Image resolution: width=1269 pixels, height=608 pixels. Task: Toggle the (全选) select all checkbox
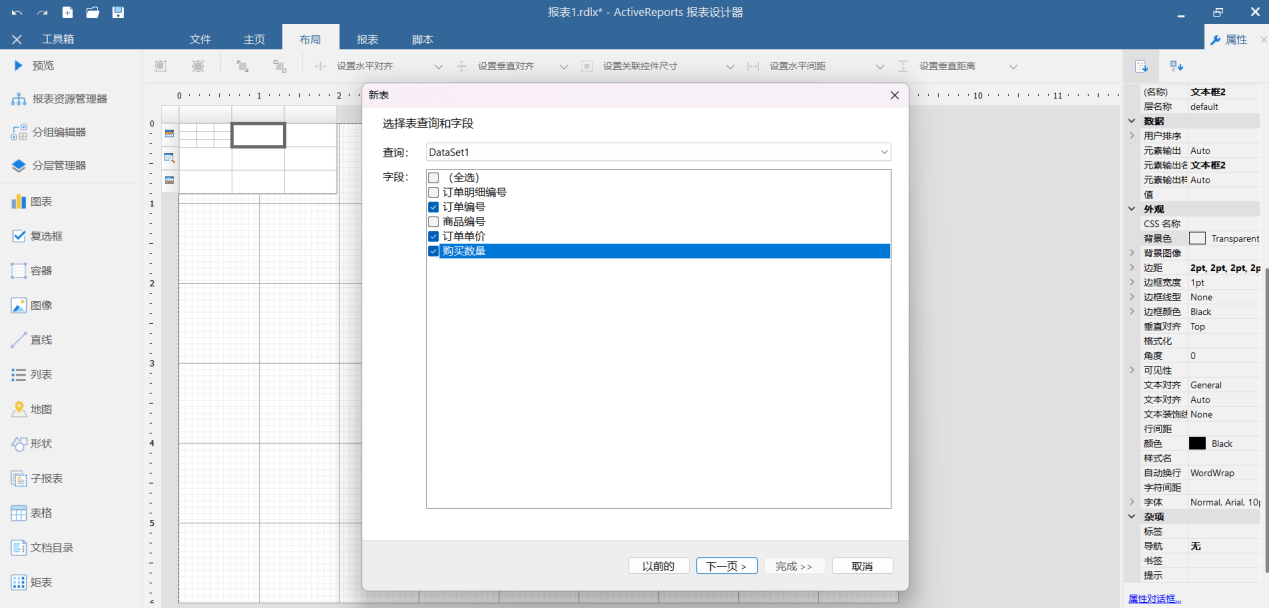click(x=434, y=177)
